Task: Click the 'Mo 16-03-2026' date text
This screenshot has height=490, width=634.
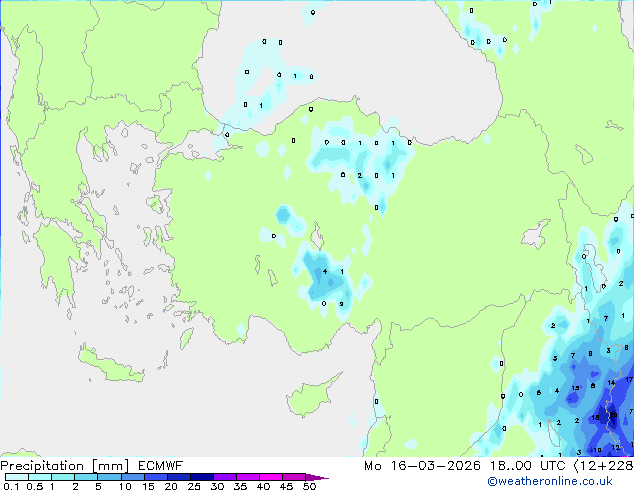Action: [x=422, y=466]
